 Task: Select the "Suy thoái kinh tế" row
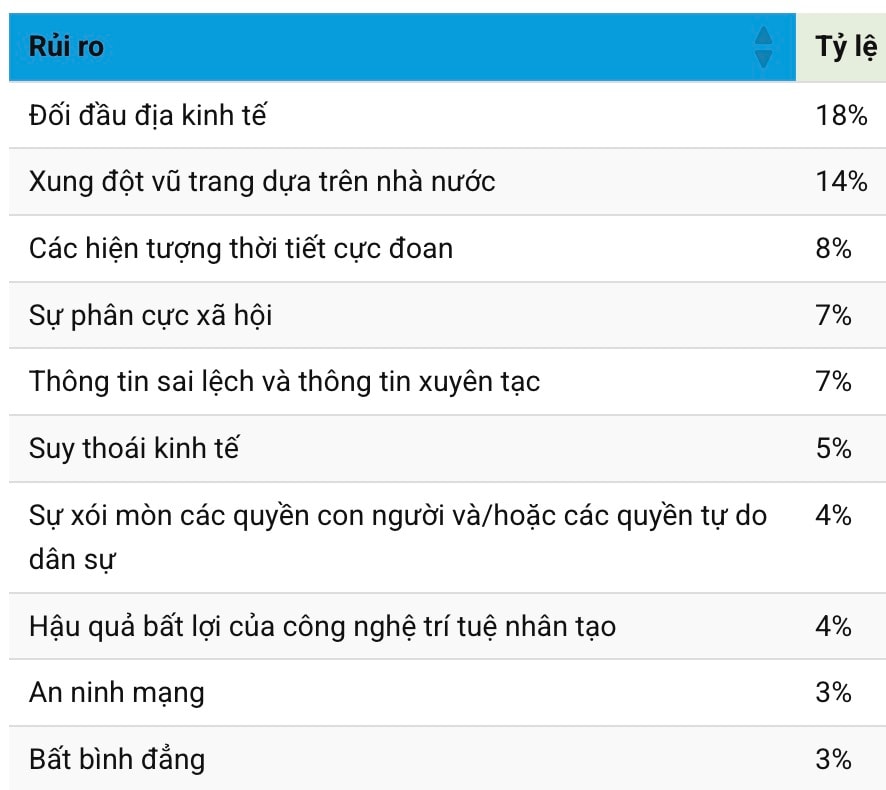point(134,448)
